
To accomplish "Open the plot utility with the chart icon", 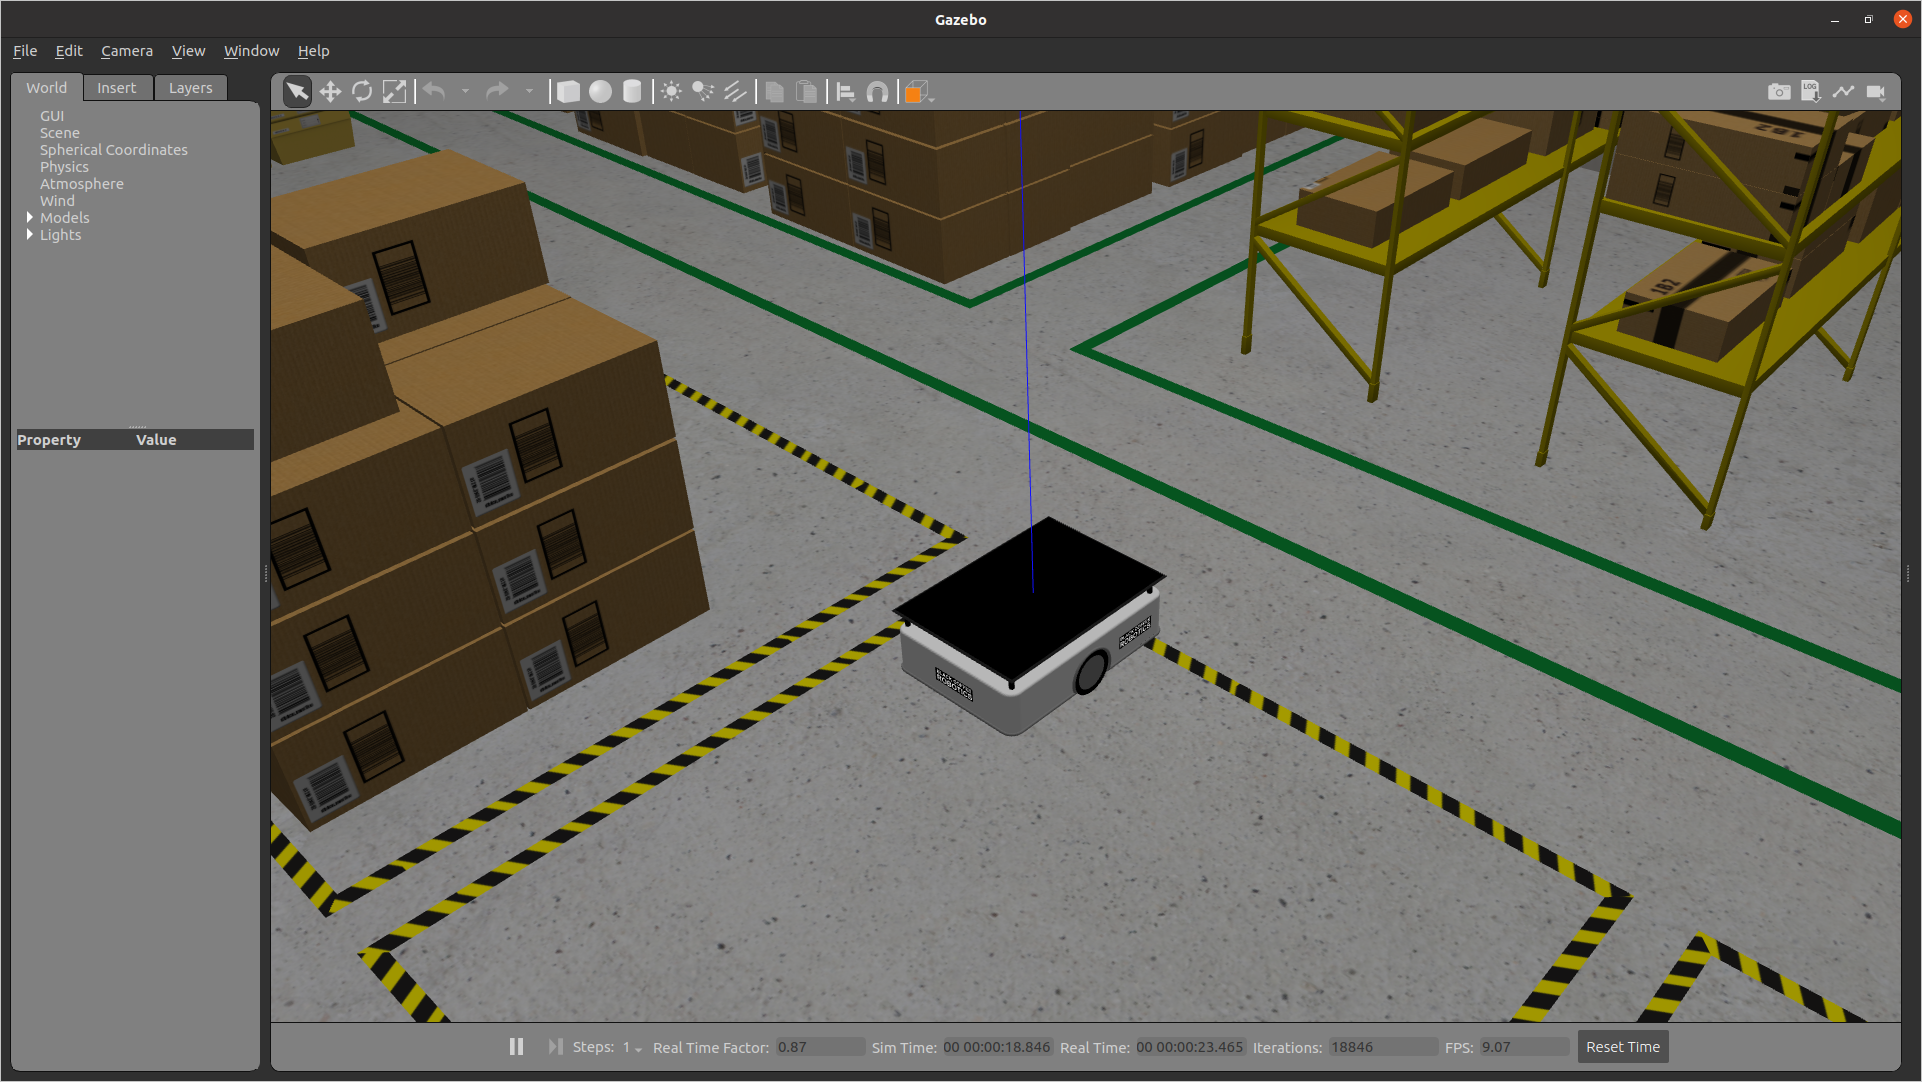I will tap(1844, 91).
